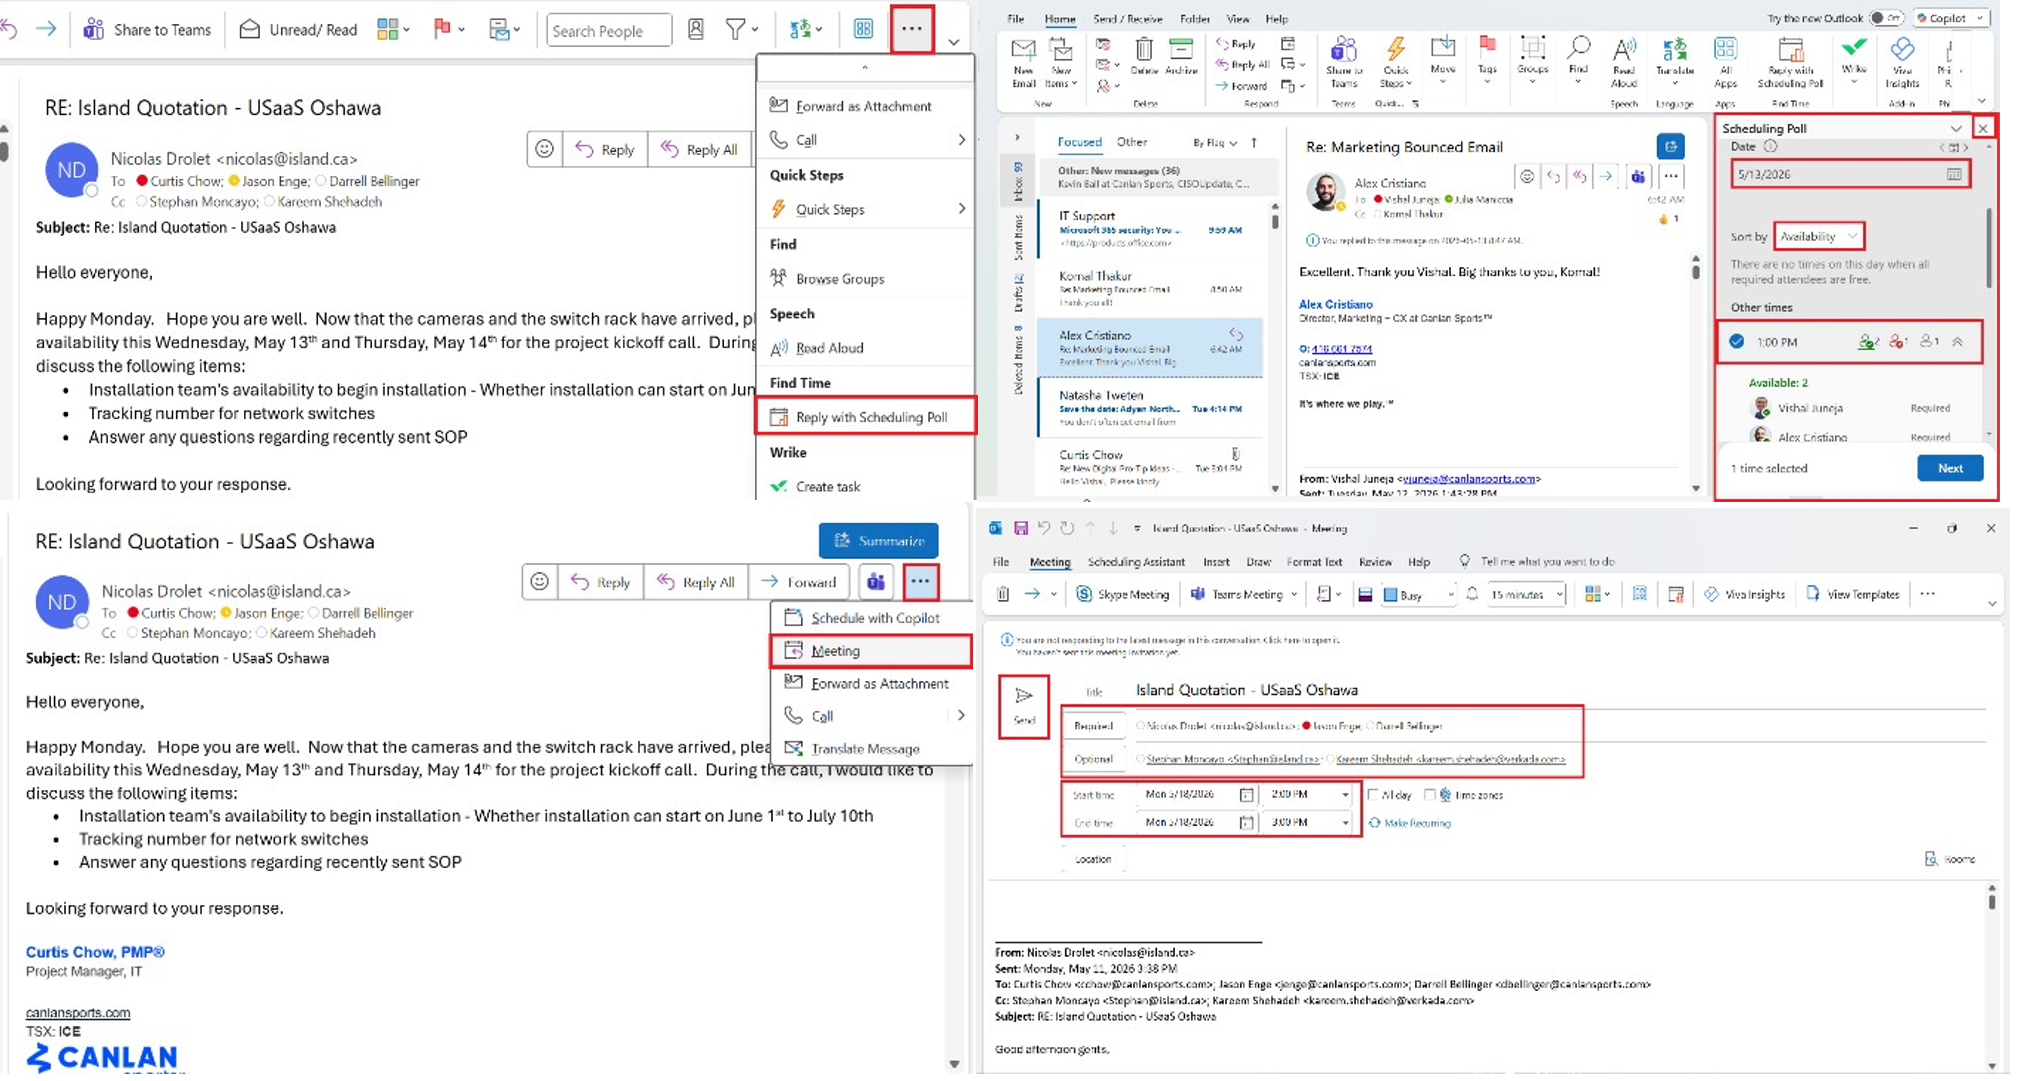Open the calendar picker in the Scheduling Poll date field
Screen dimensions: 2025x1081
coord(1953,174)
